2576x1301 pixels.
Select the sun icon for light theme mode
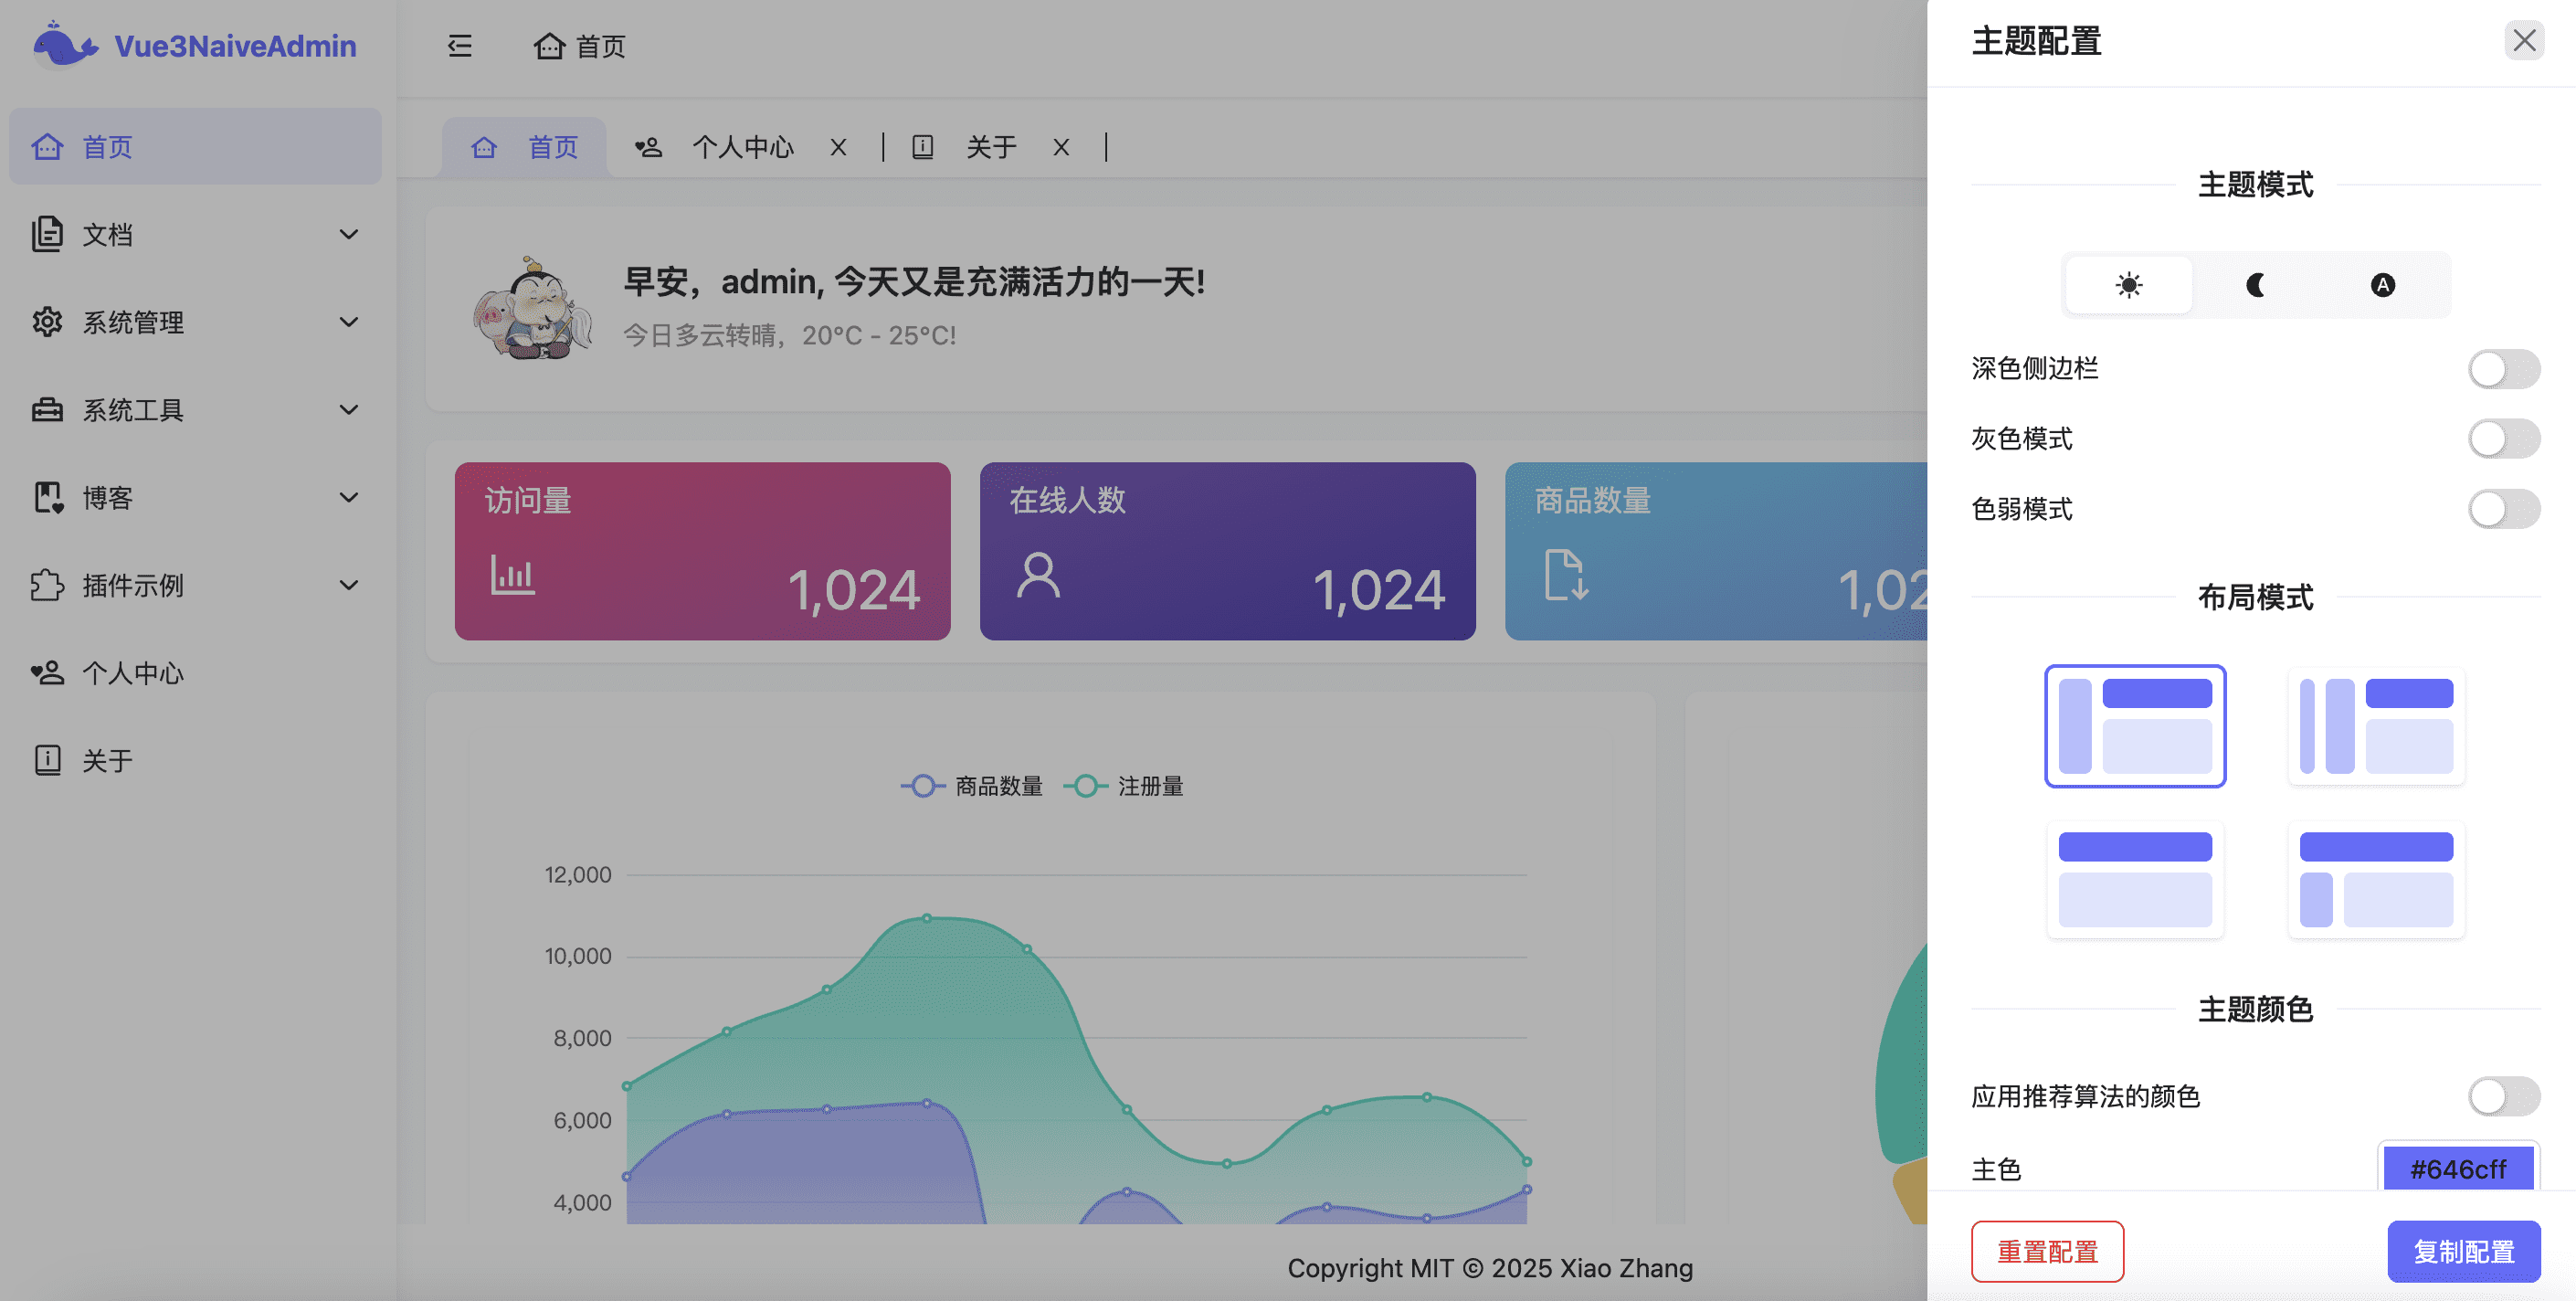pyautogui.click(x=2128, y=285)
